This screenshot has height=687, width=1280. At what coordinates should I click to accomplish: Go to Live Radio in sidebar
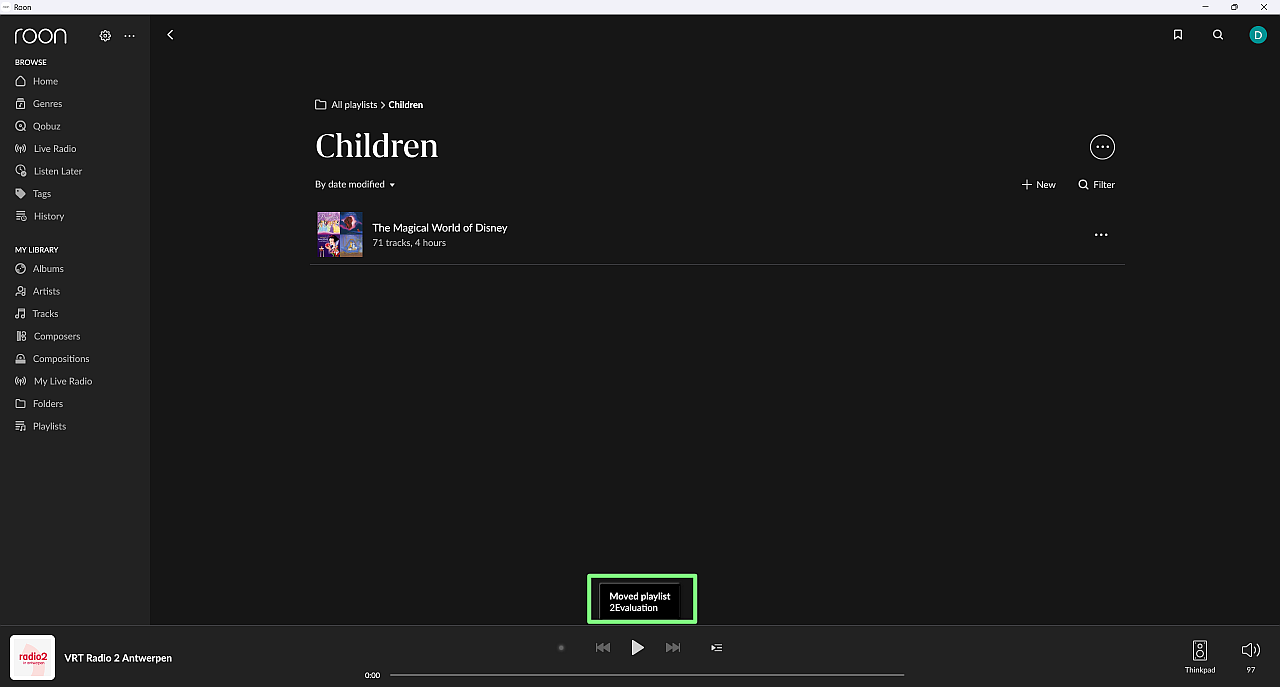[54, 149]
